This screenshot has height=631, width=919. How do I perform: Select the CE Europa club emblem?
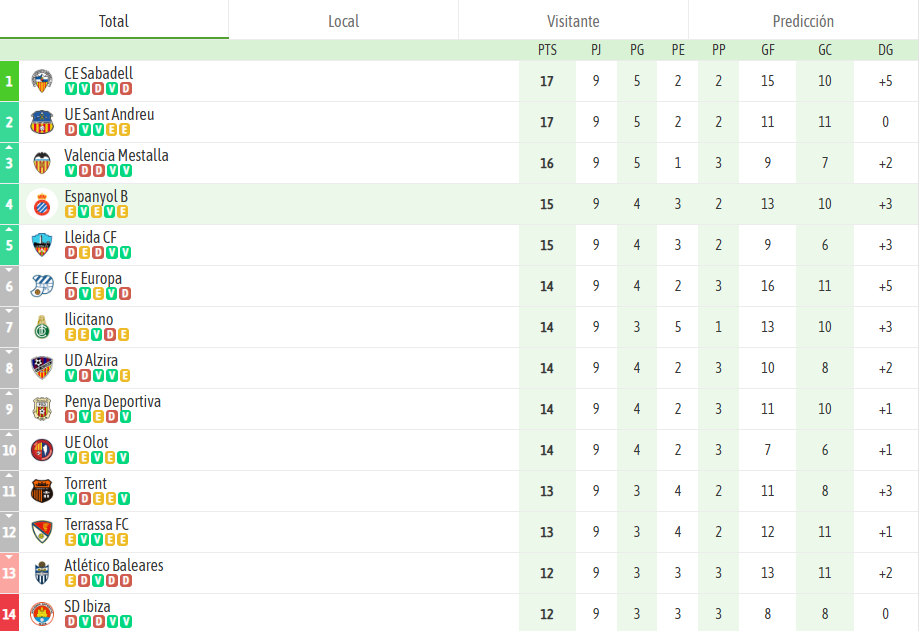41,285
